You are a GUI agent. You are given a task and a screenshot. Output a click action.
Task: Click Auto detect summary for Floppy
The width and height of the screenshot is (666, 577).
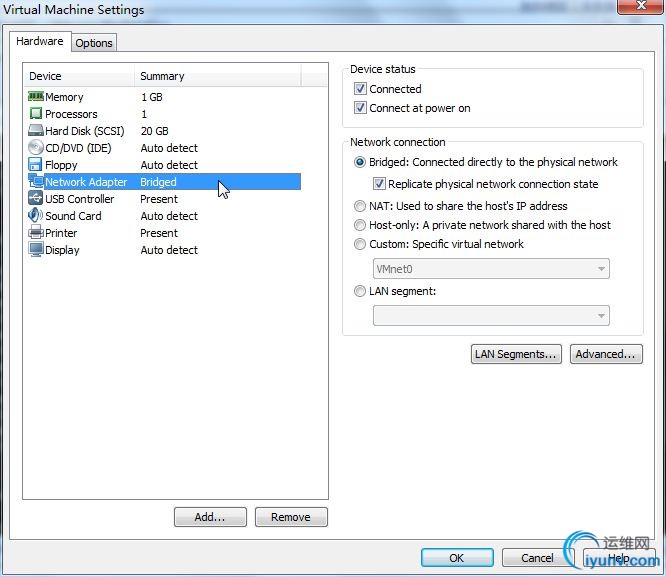(x=169, y=165)
